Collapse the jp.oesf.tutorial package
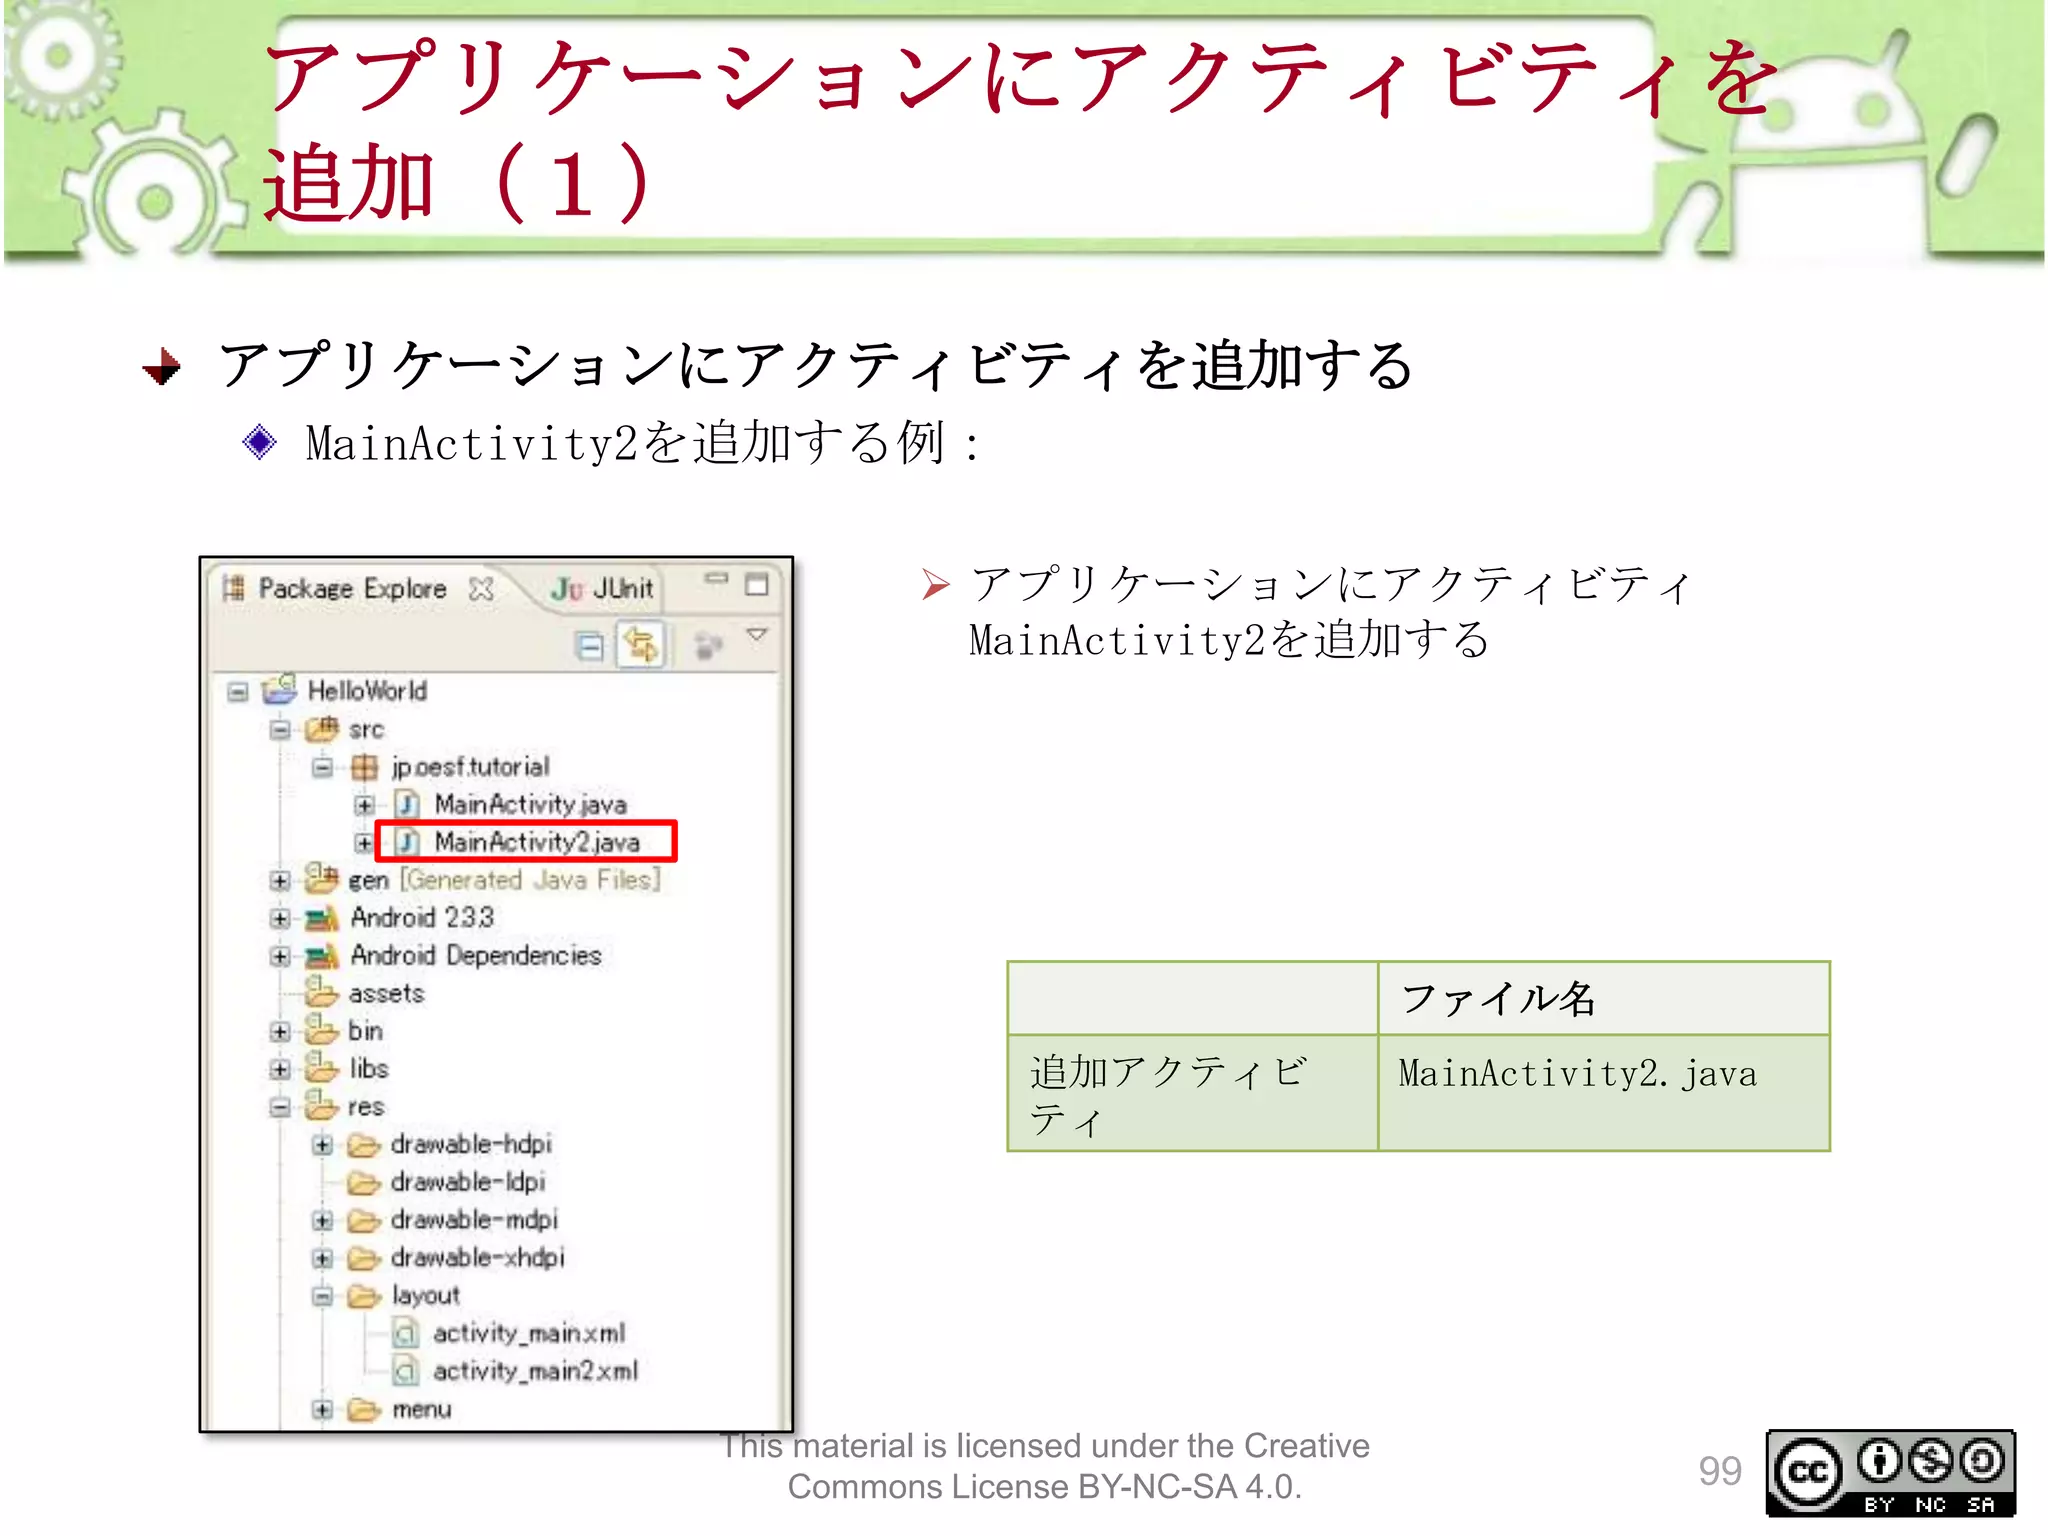 [322, 767]
